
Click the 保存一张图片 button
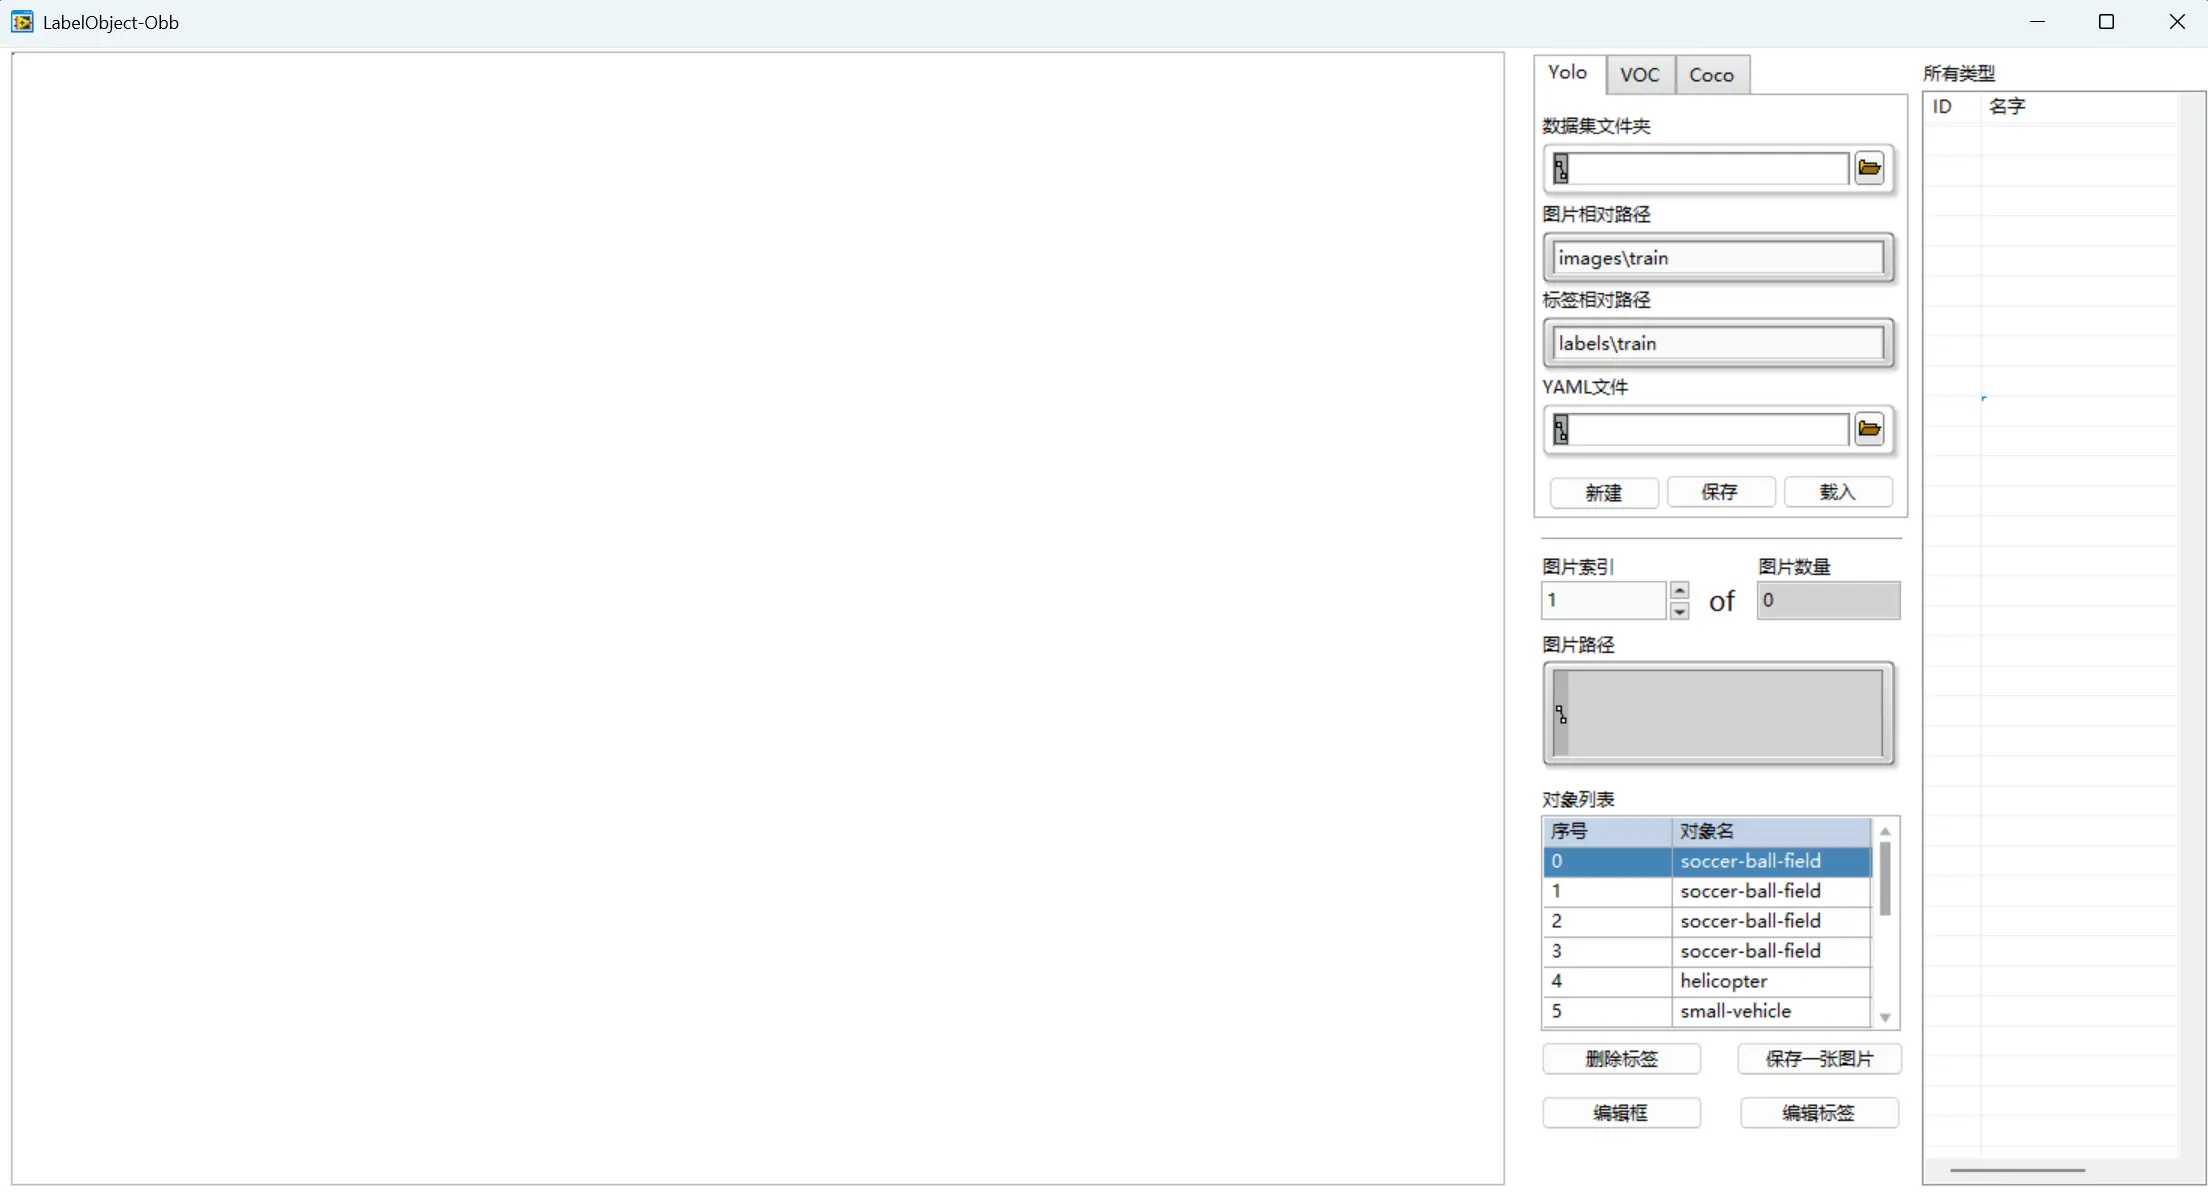(x=1819, y=1058)
